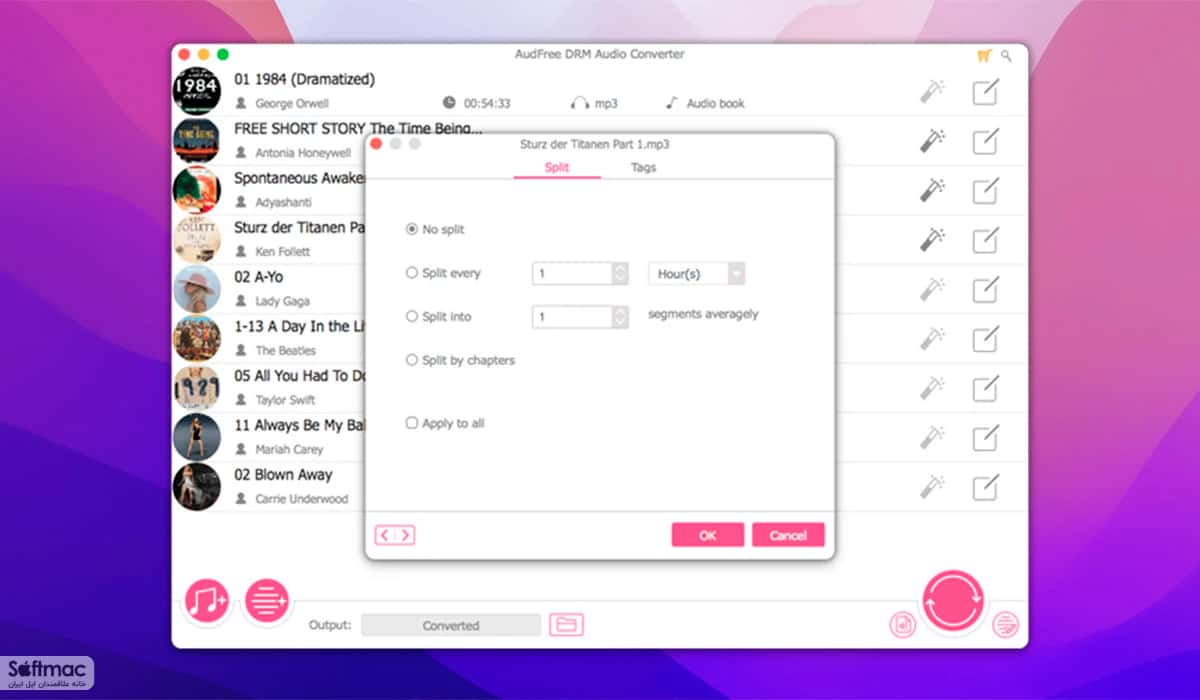Open the Hour(s) unit dropdown
The height and width of the screenshot is (700, 1200).
pos(697,274)
